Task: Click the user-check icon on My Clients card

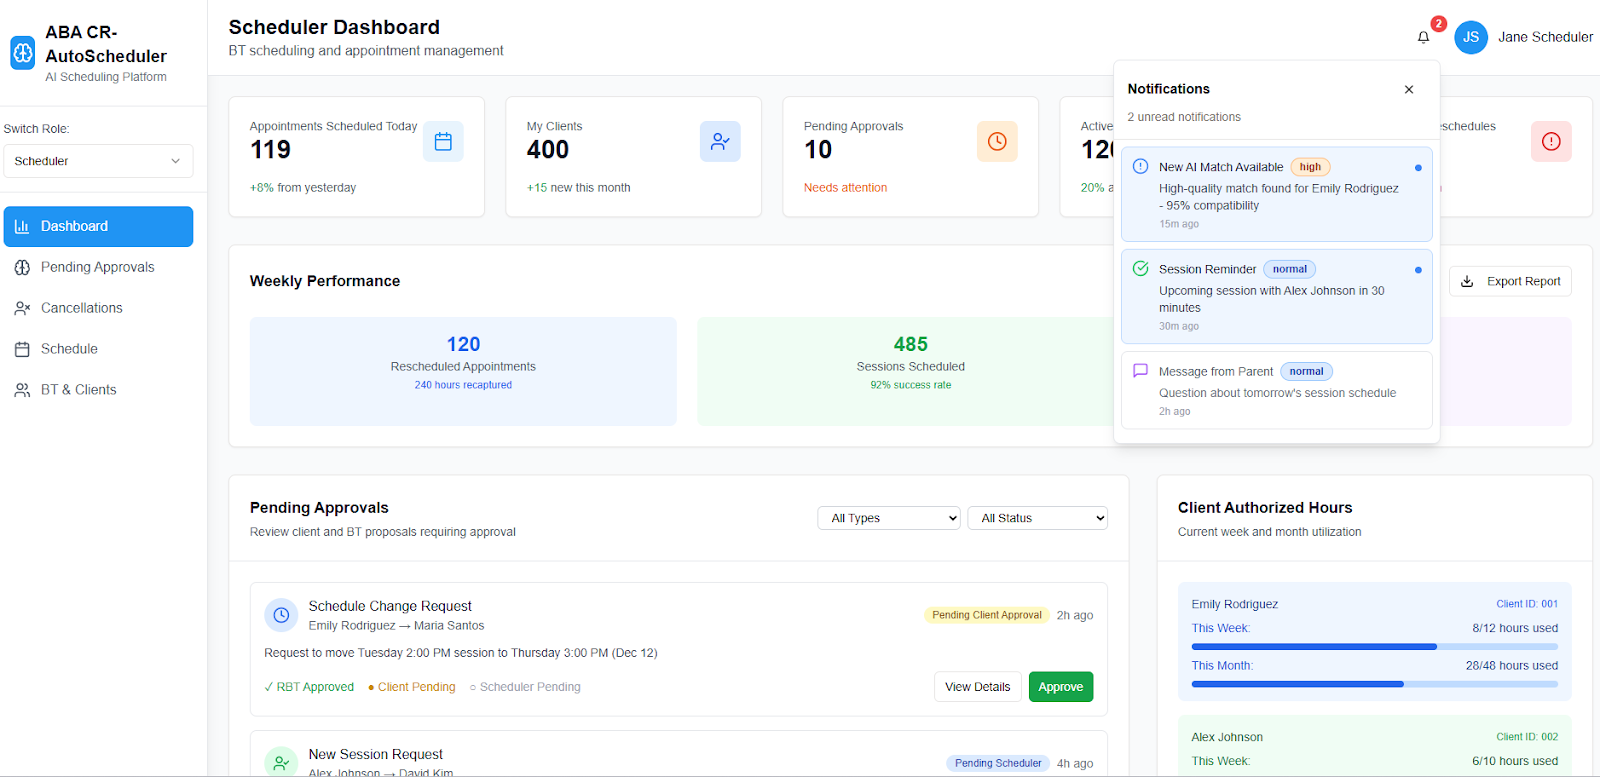Action: 720,142
